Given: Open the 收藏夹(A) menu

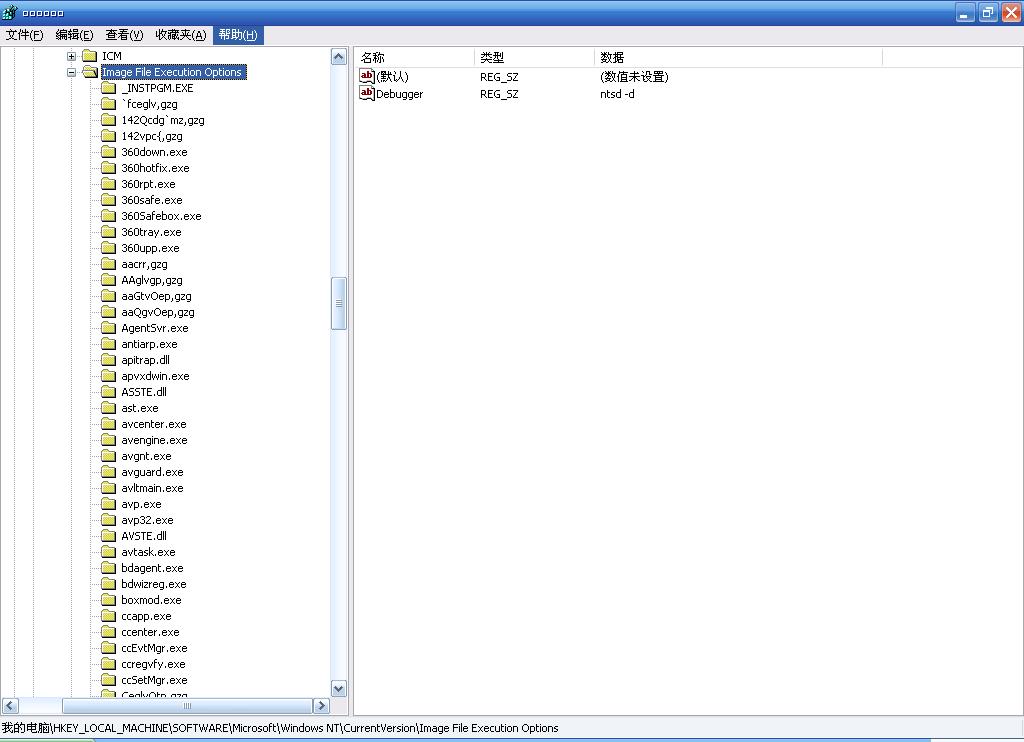Looking at the screenshot, I should (x=181, y=35).
